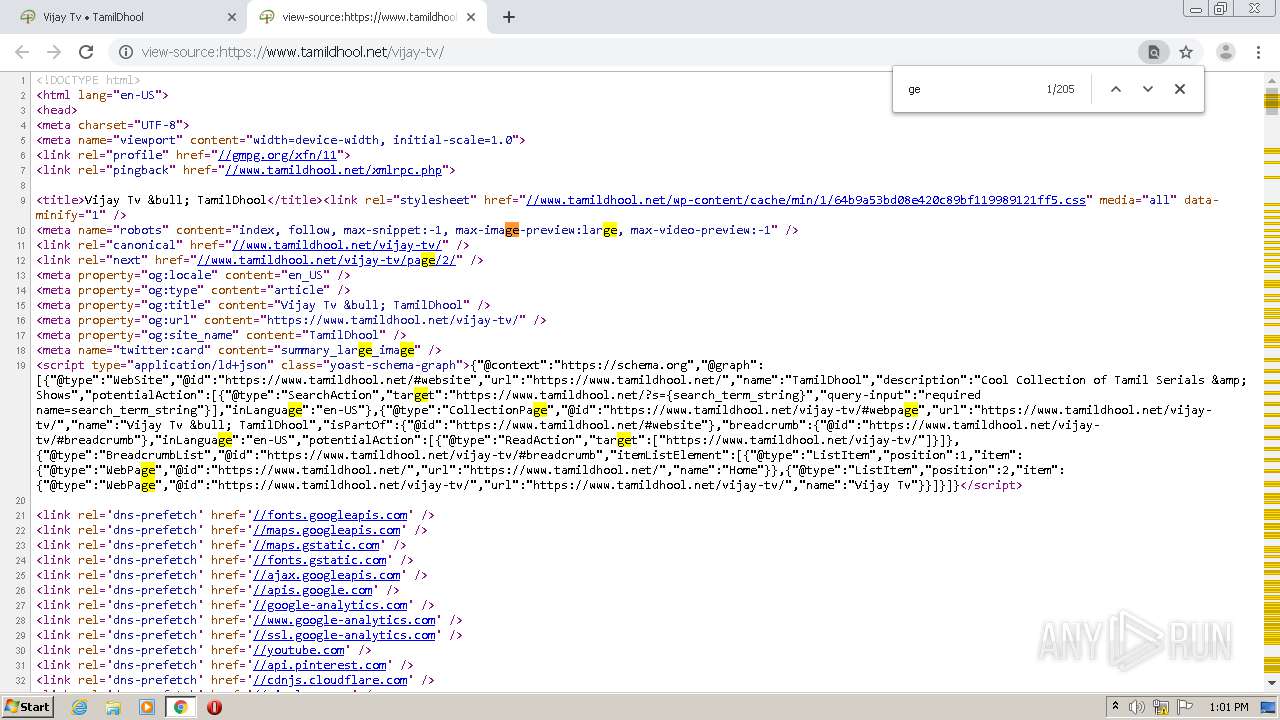The width and height of the screenshot is (1280, 720).
Task: Launch Internet Explorer from taskbar
Action: (79, 707)
